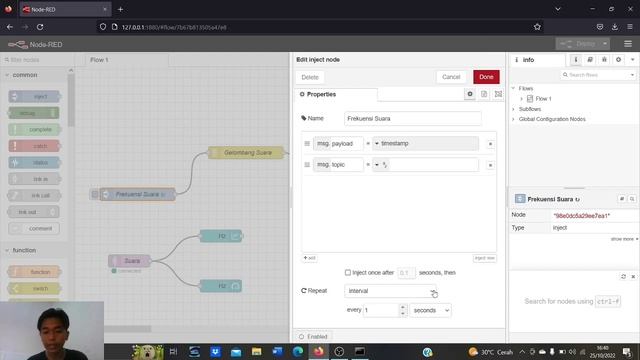This screenshot has width=640, height=360.
Task: Grab the msg.topic row reorder handle
Action: [307, 165]
